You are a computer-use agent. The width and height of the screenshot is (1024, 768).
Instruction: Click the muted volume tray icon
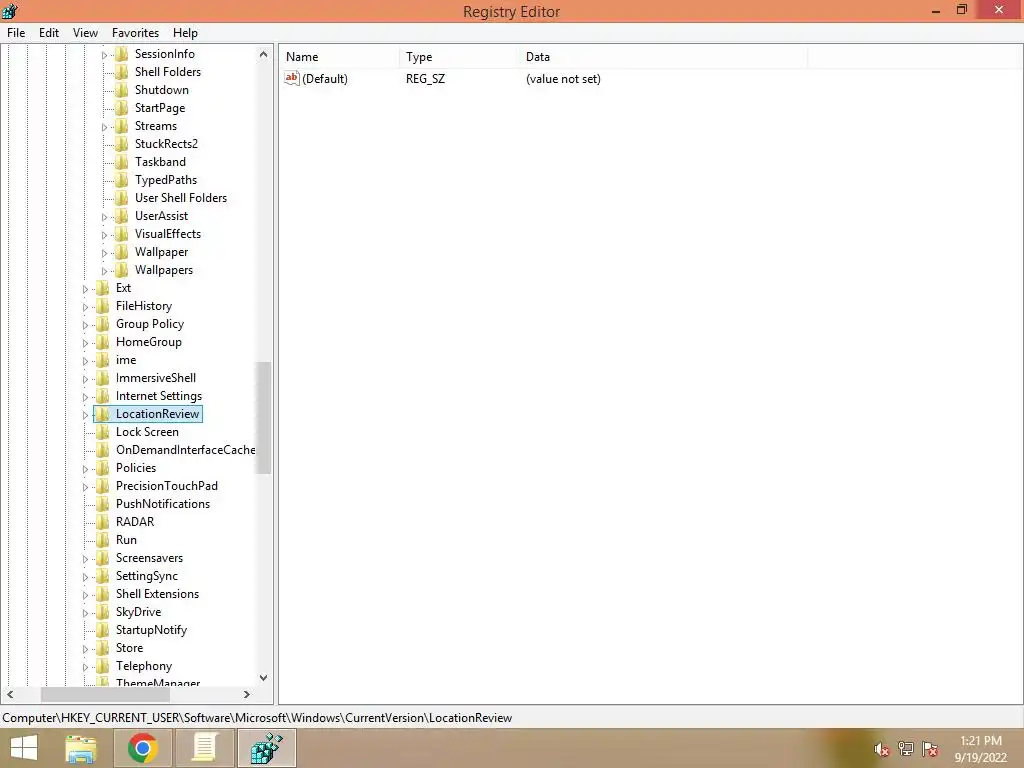pyautogui.click(x=882, y=749)
